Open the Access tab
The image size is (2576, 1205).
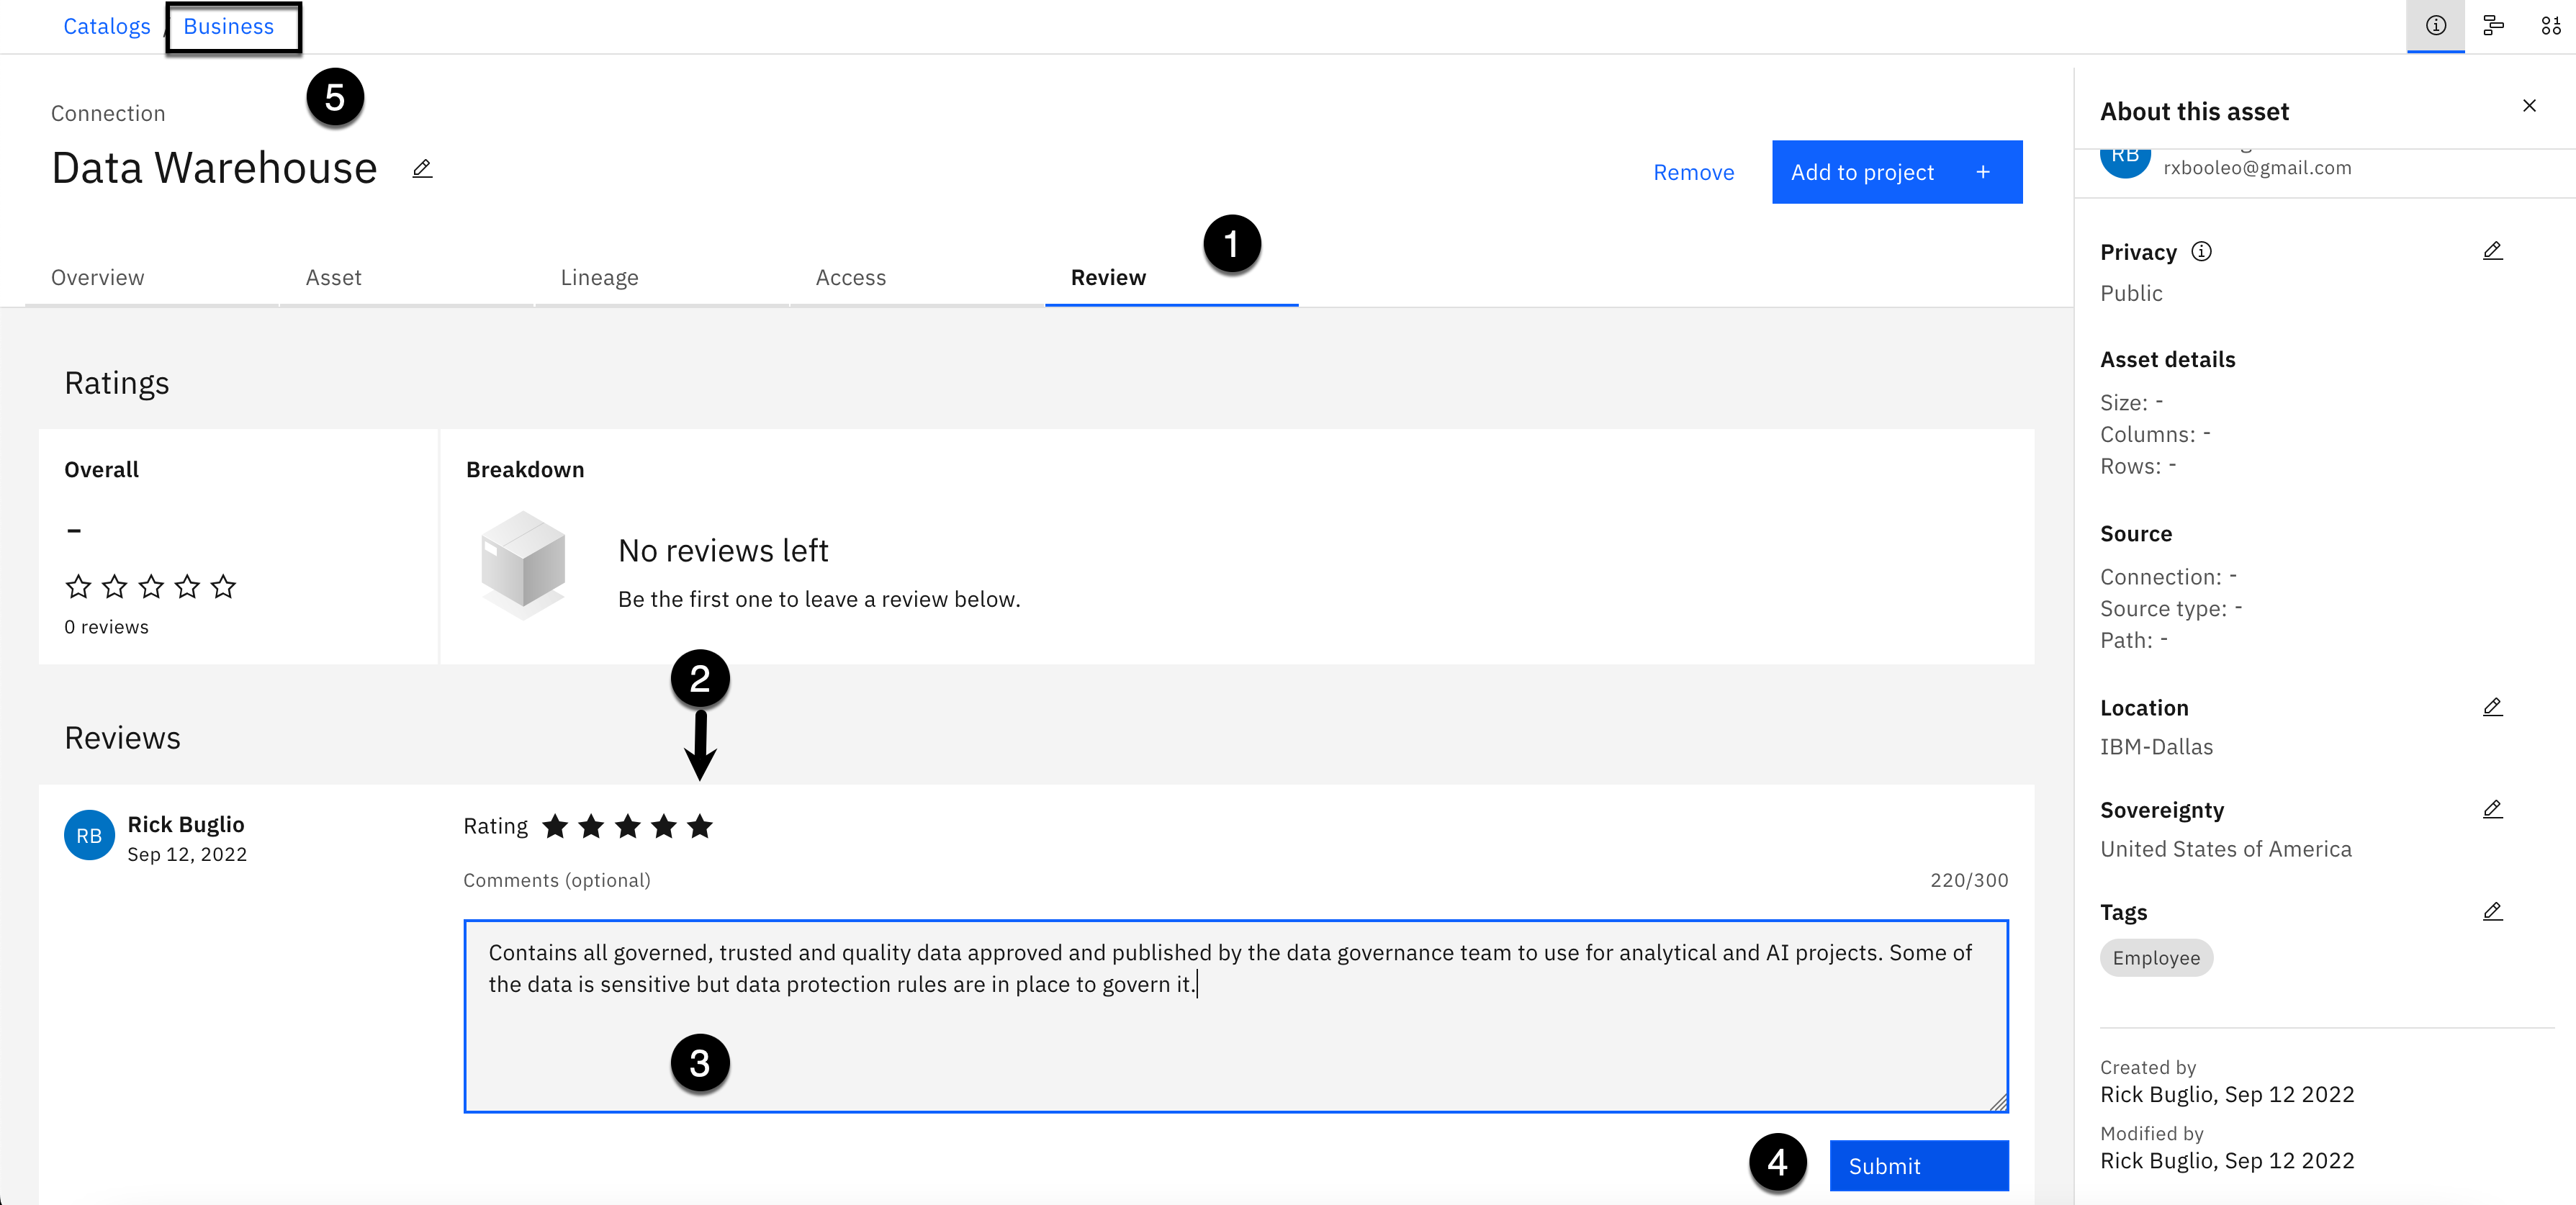click(x=850, y=278)
